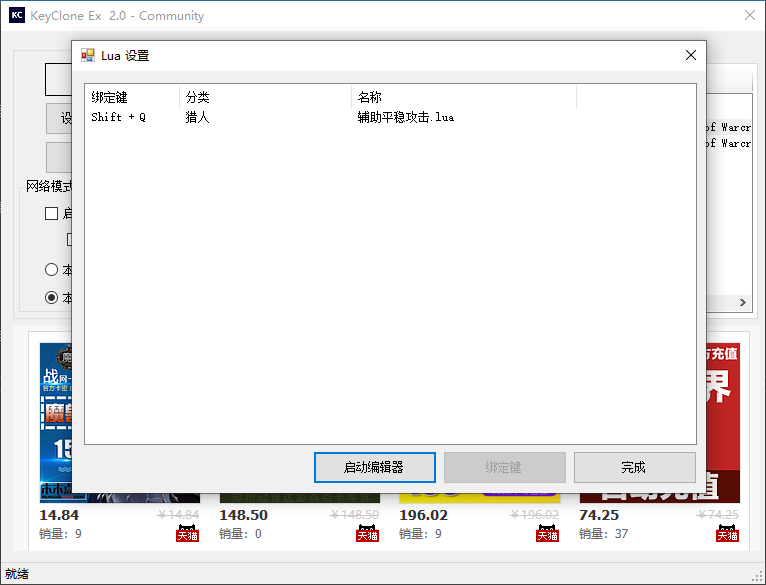Click the 天猫 icon beside 销量: 0
766x585 pixels.
pyautogui.click(x=367, y=533)
